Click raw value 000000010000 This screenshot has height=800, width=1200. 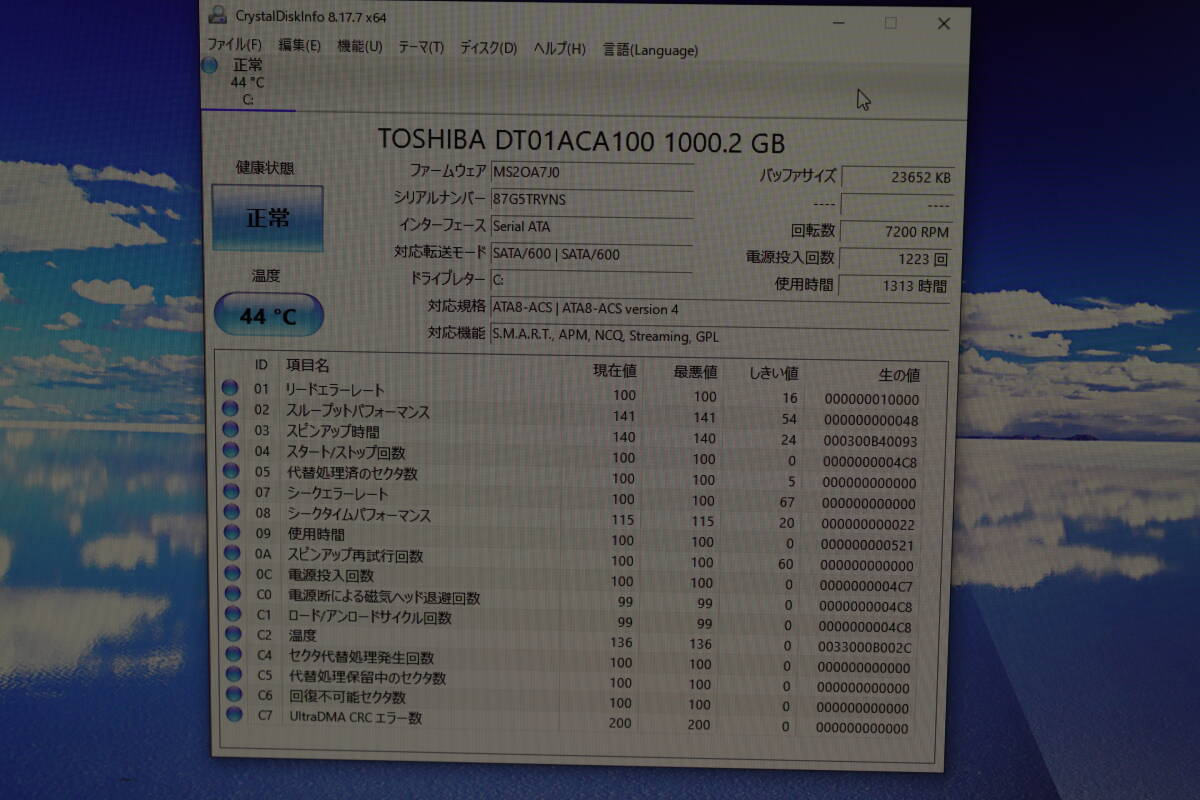coord(872,399)
